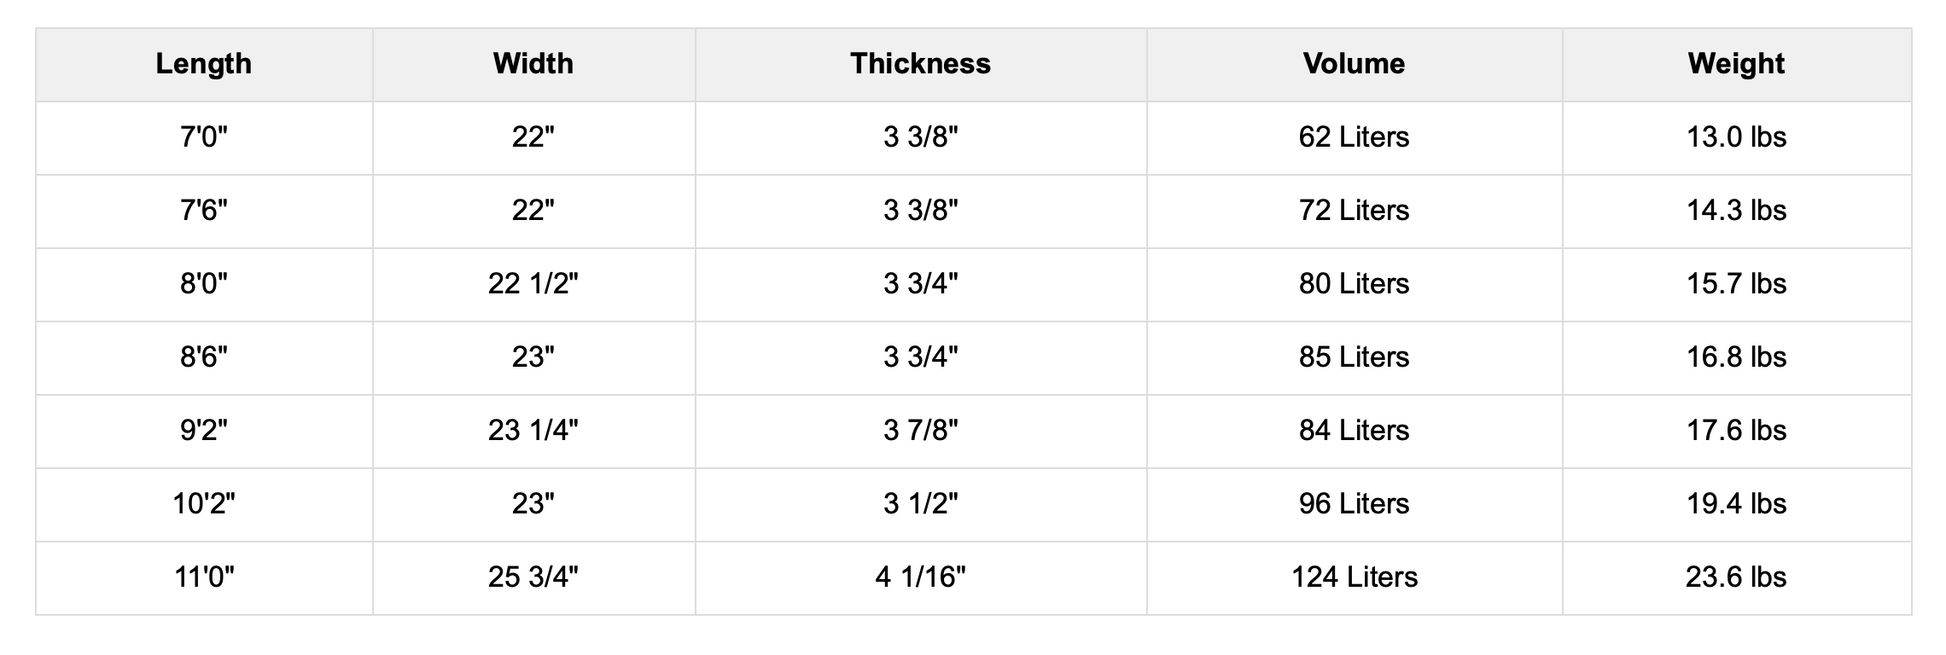1946x655 pixels.
Task: Select the Width column header
Action: [x=533, y=64]
